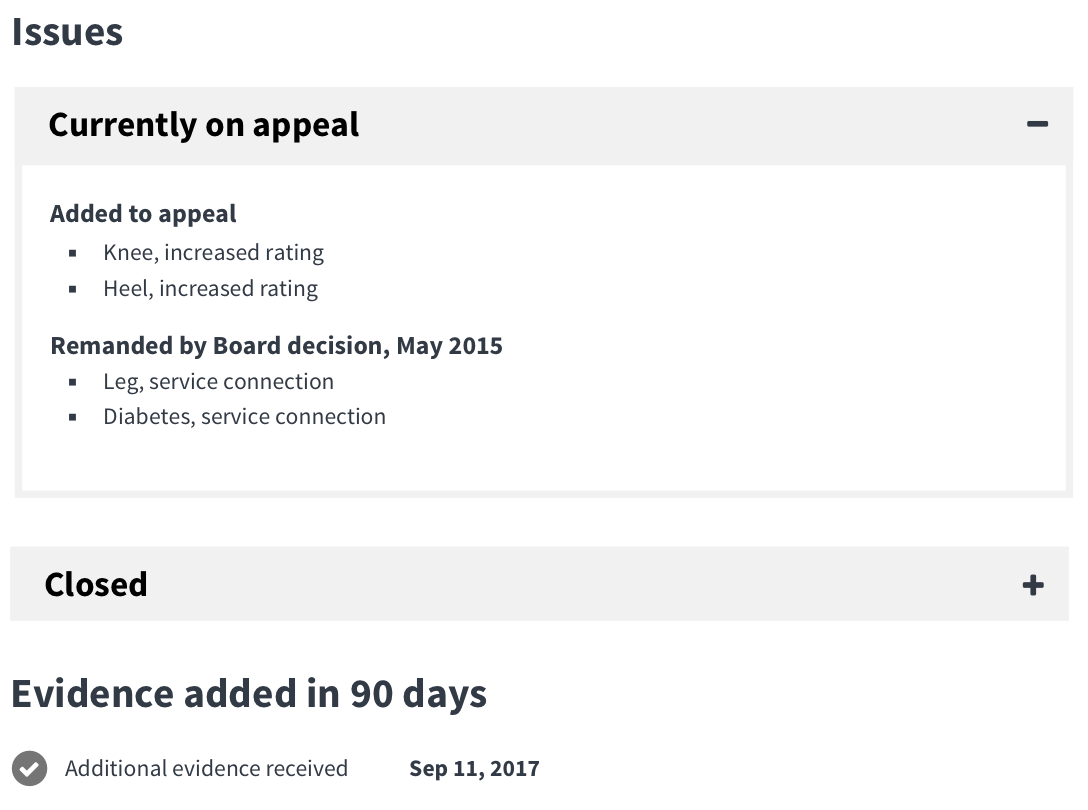This screenshot has height=810, width=1088.
Task: Click Diabetes, service connection item
Action: click(244, 416)
